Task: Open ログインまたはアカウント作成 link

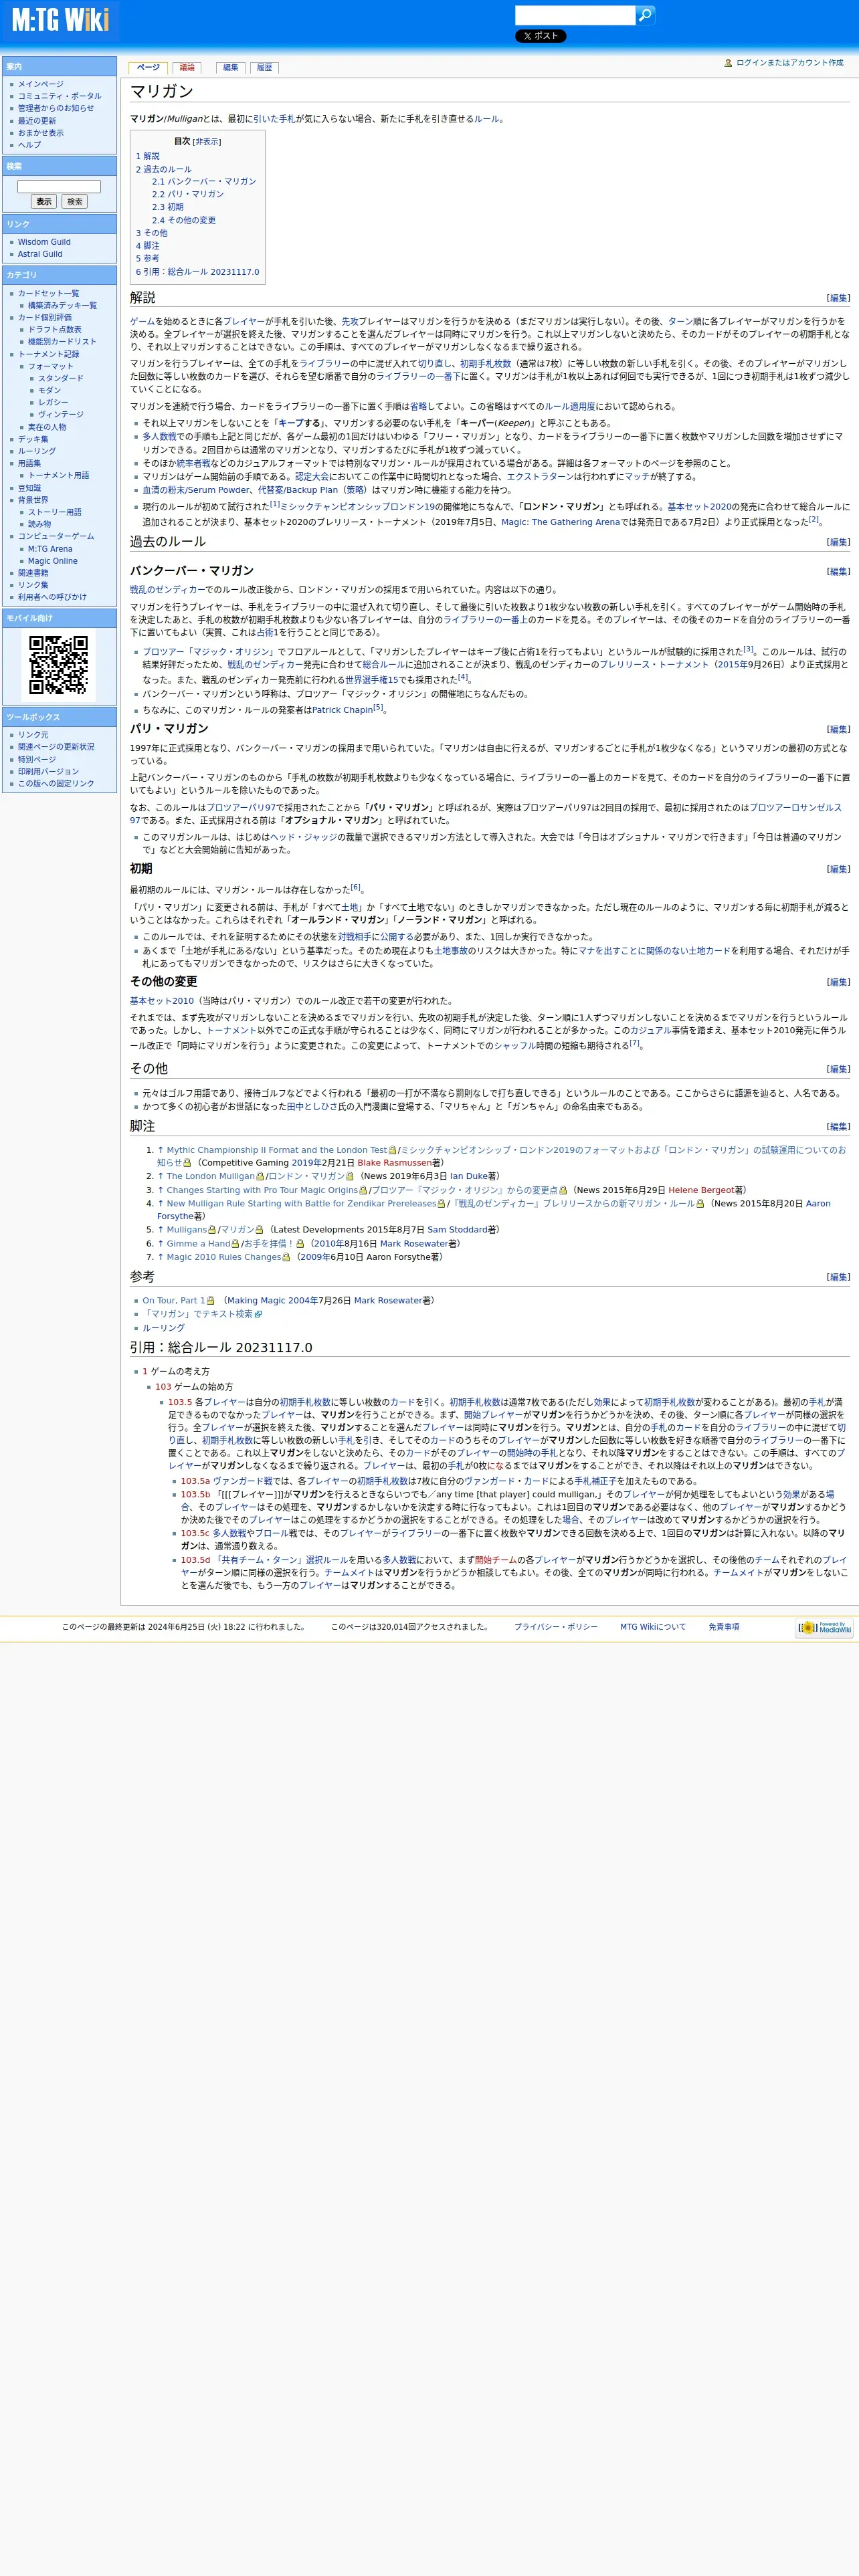Action: (x=789, y=63)
